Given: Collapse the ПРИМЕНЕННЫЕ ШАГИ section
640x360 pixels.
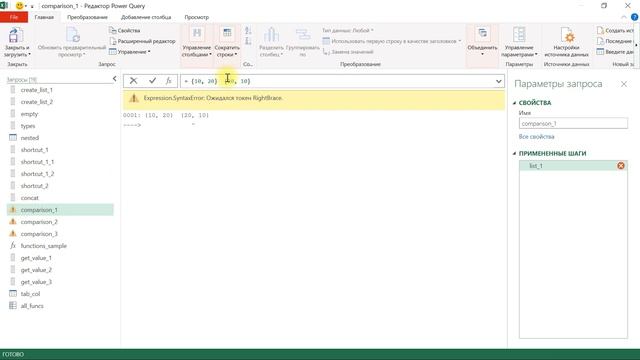Looking at the screenshot, I should tap(514, 153).
